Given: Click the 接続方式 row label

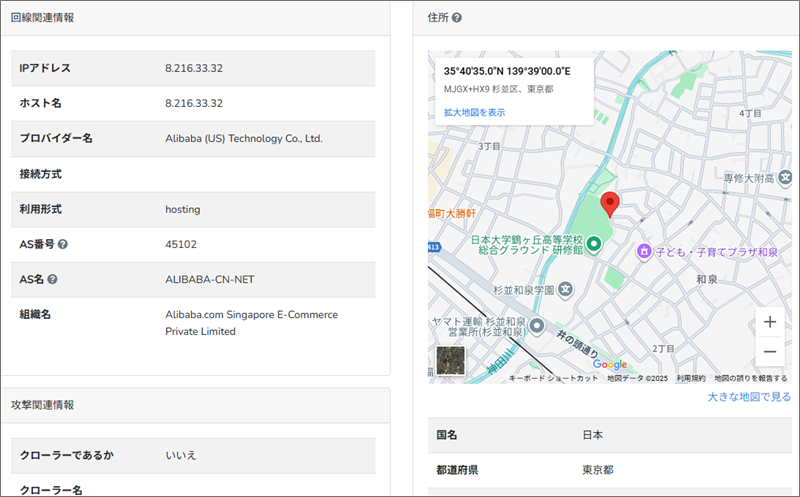Looking at the screenshot, I should (40, 174).
